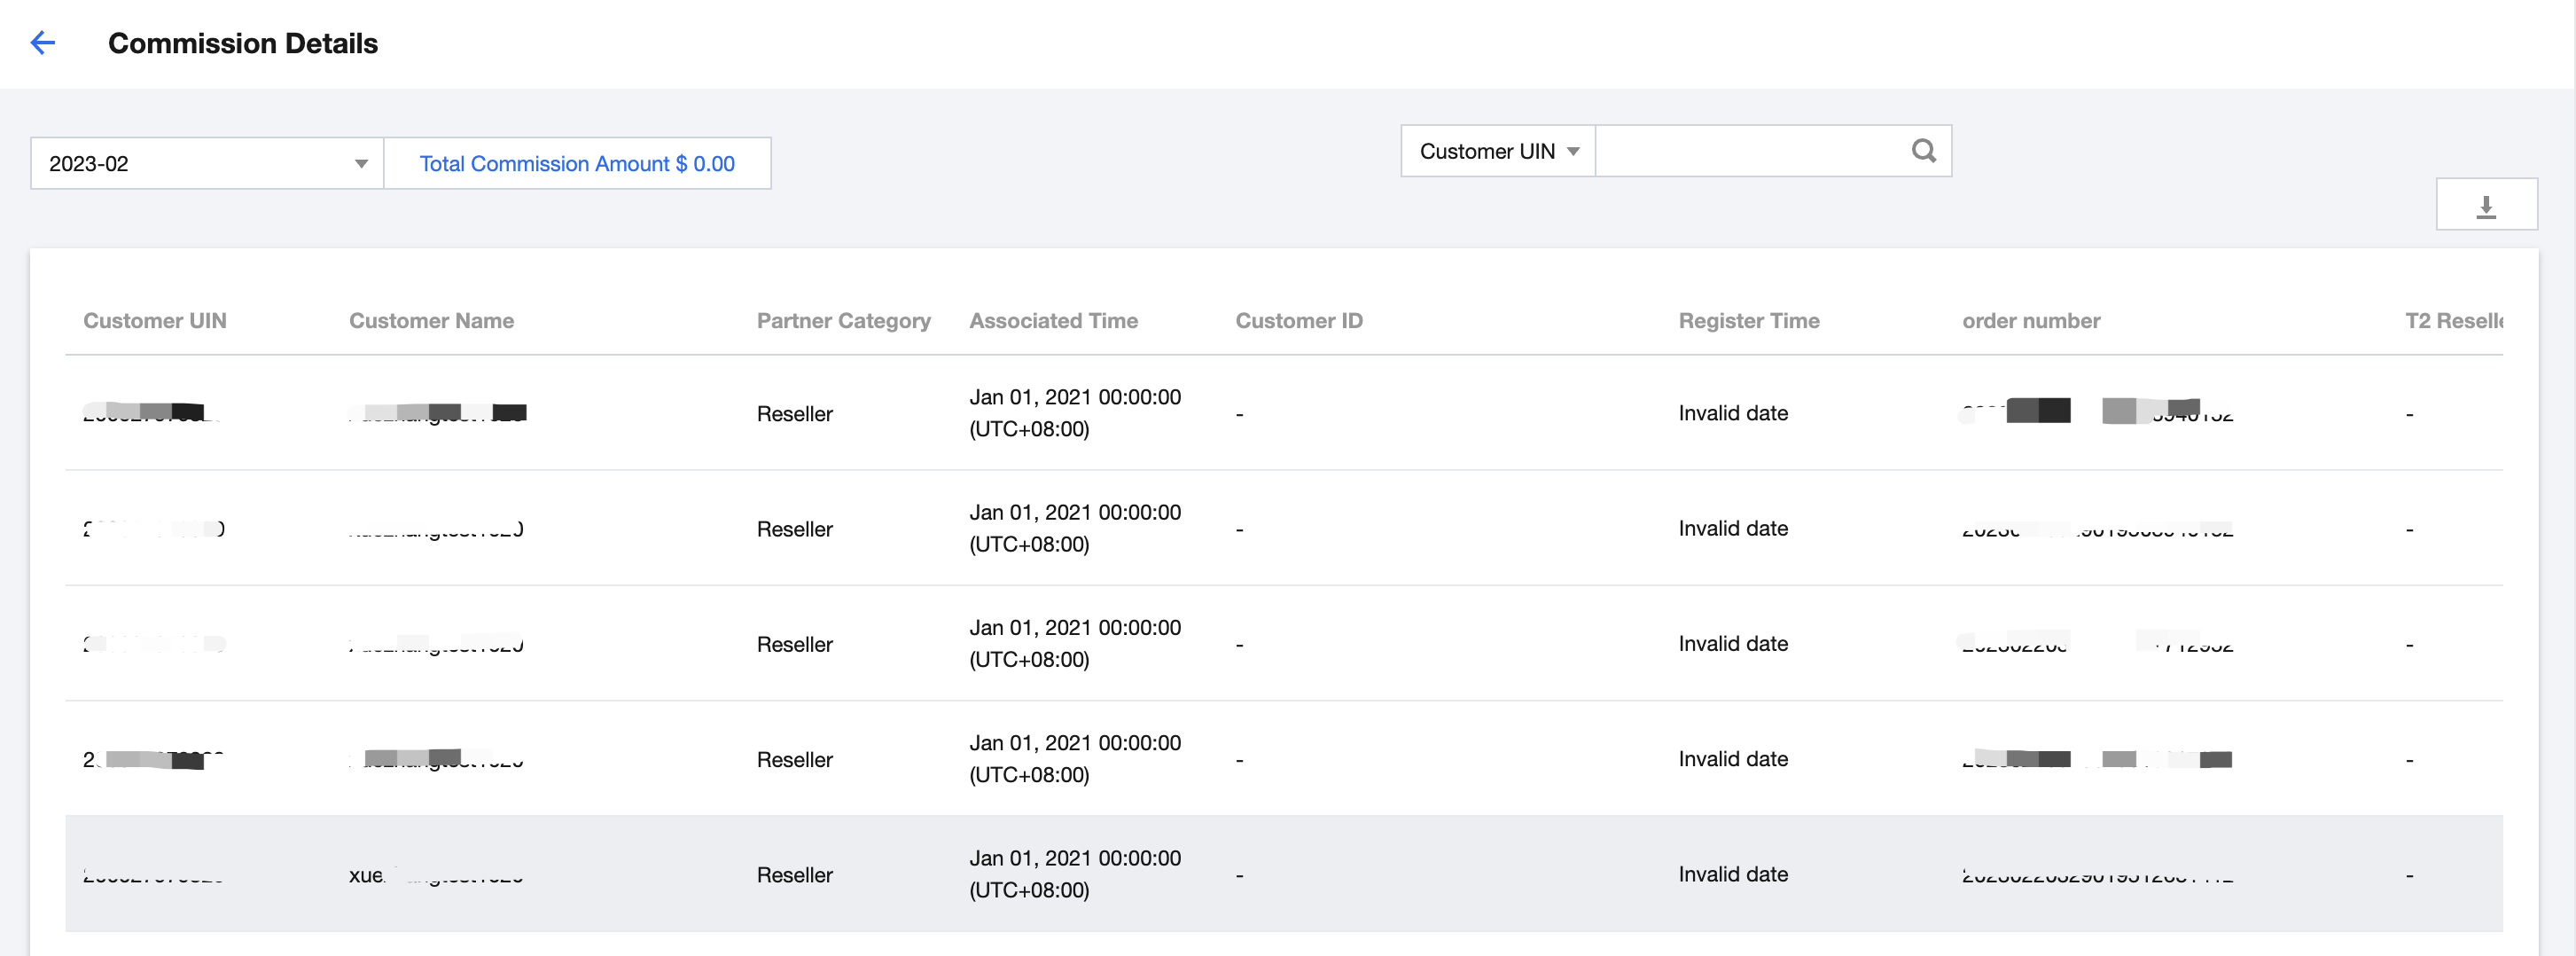Expand the Customer UIN filter dropdown

(1498, 151)
